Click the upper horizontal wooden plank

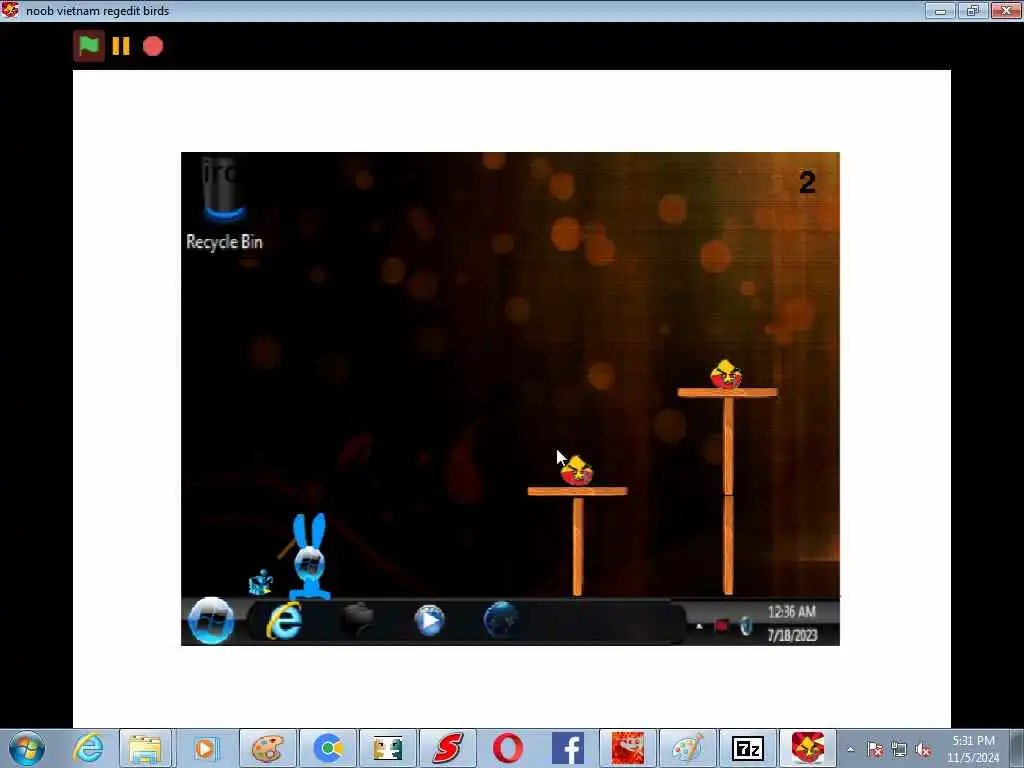pos(728,392)
